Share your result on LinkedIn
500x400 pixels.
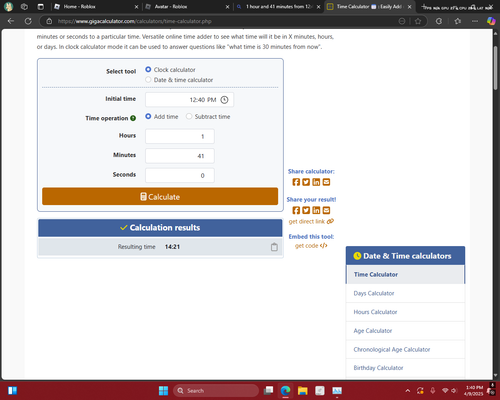[x=316, y=210]
